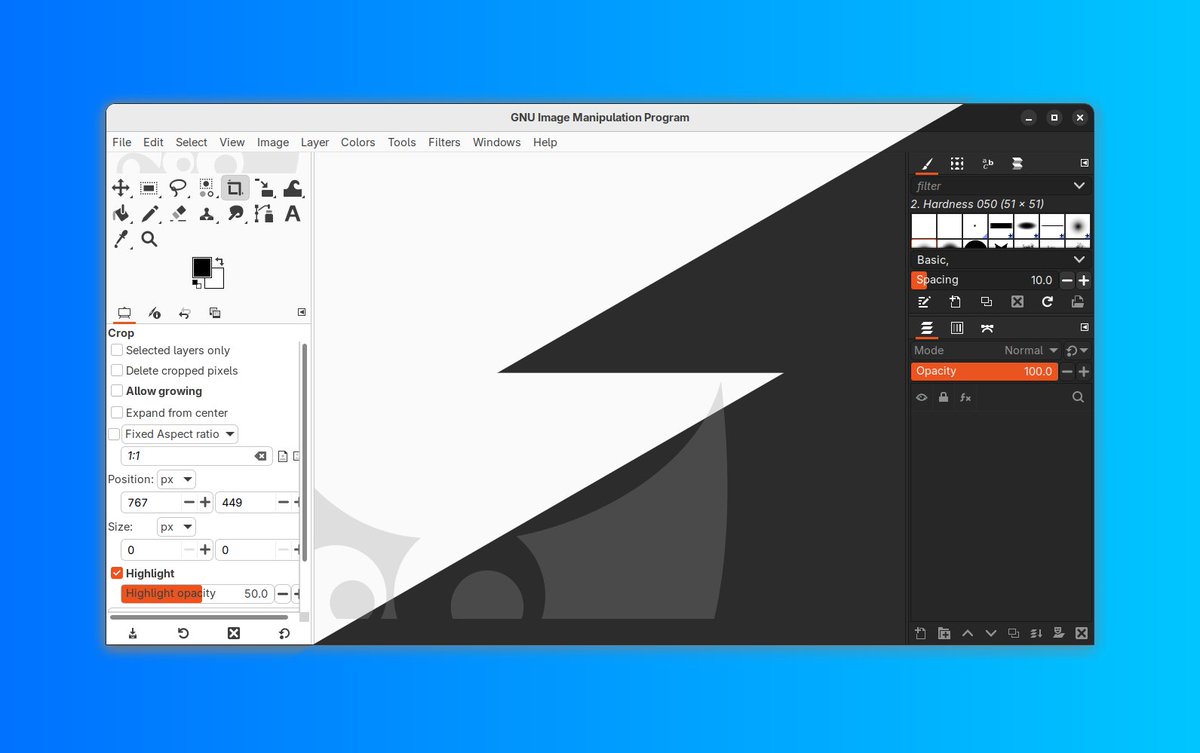Open the File menu

122,142
